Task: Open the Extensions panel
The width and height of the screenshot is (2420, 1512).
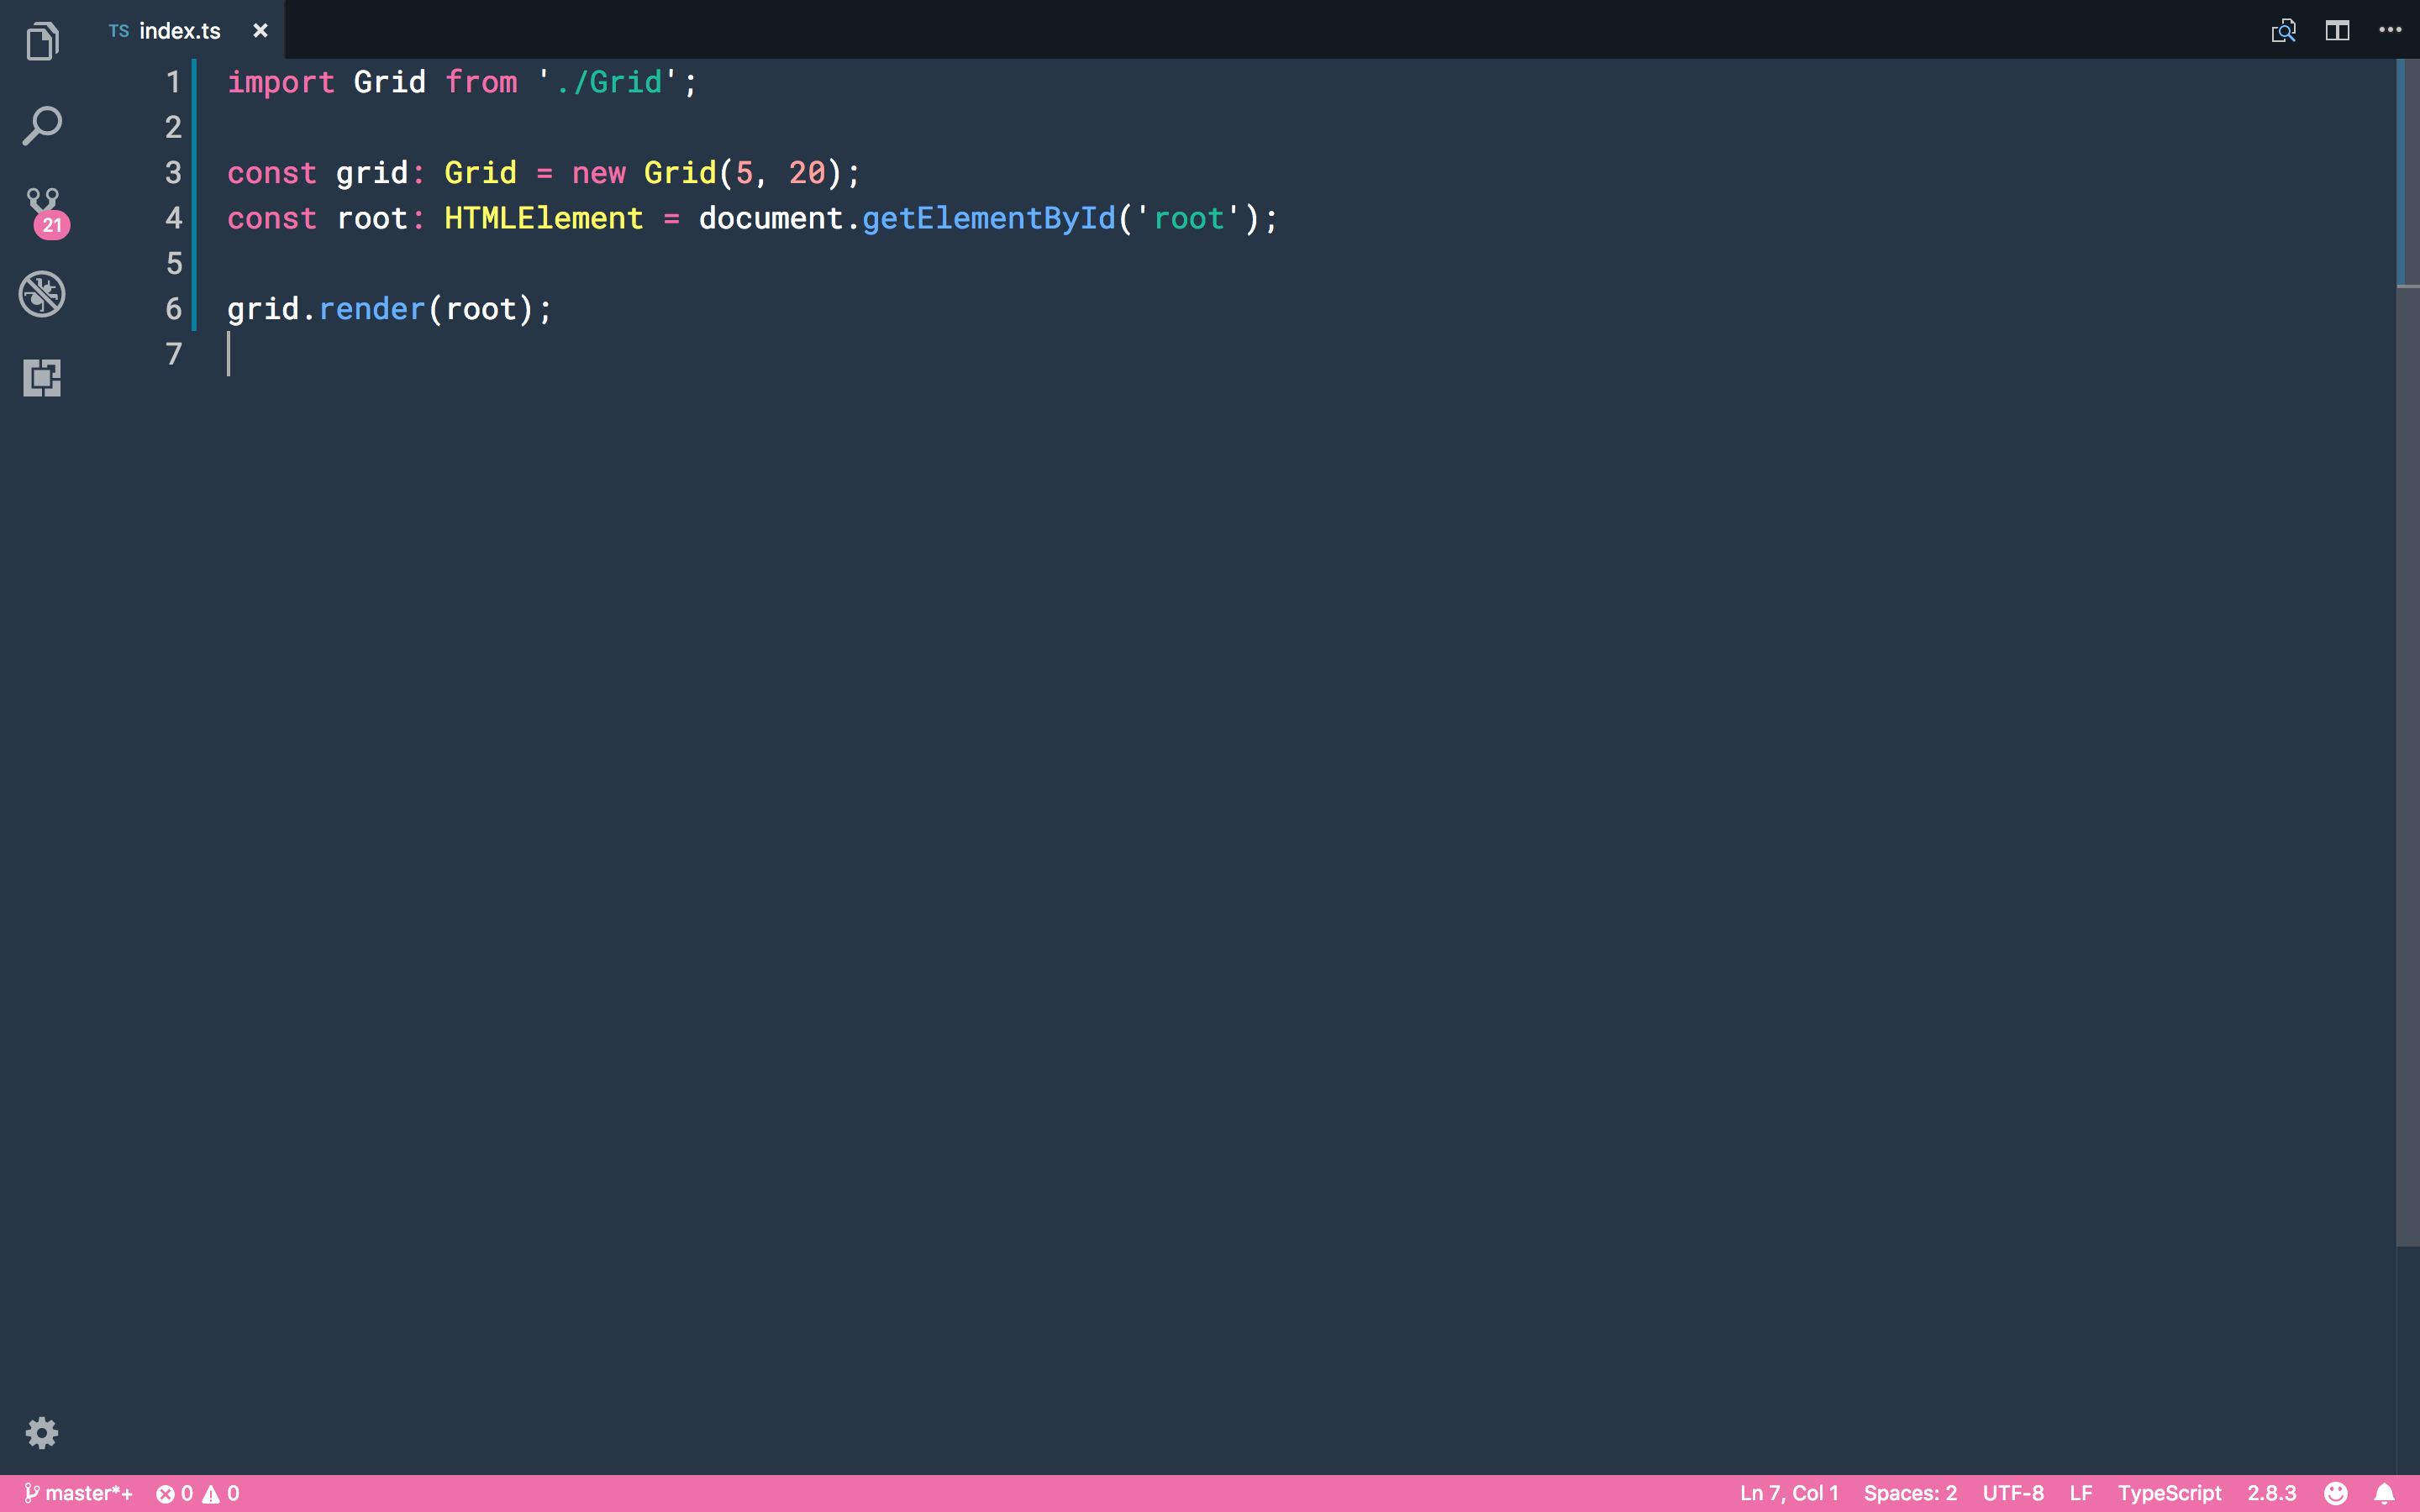Action: click(x=42, y=378)
